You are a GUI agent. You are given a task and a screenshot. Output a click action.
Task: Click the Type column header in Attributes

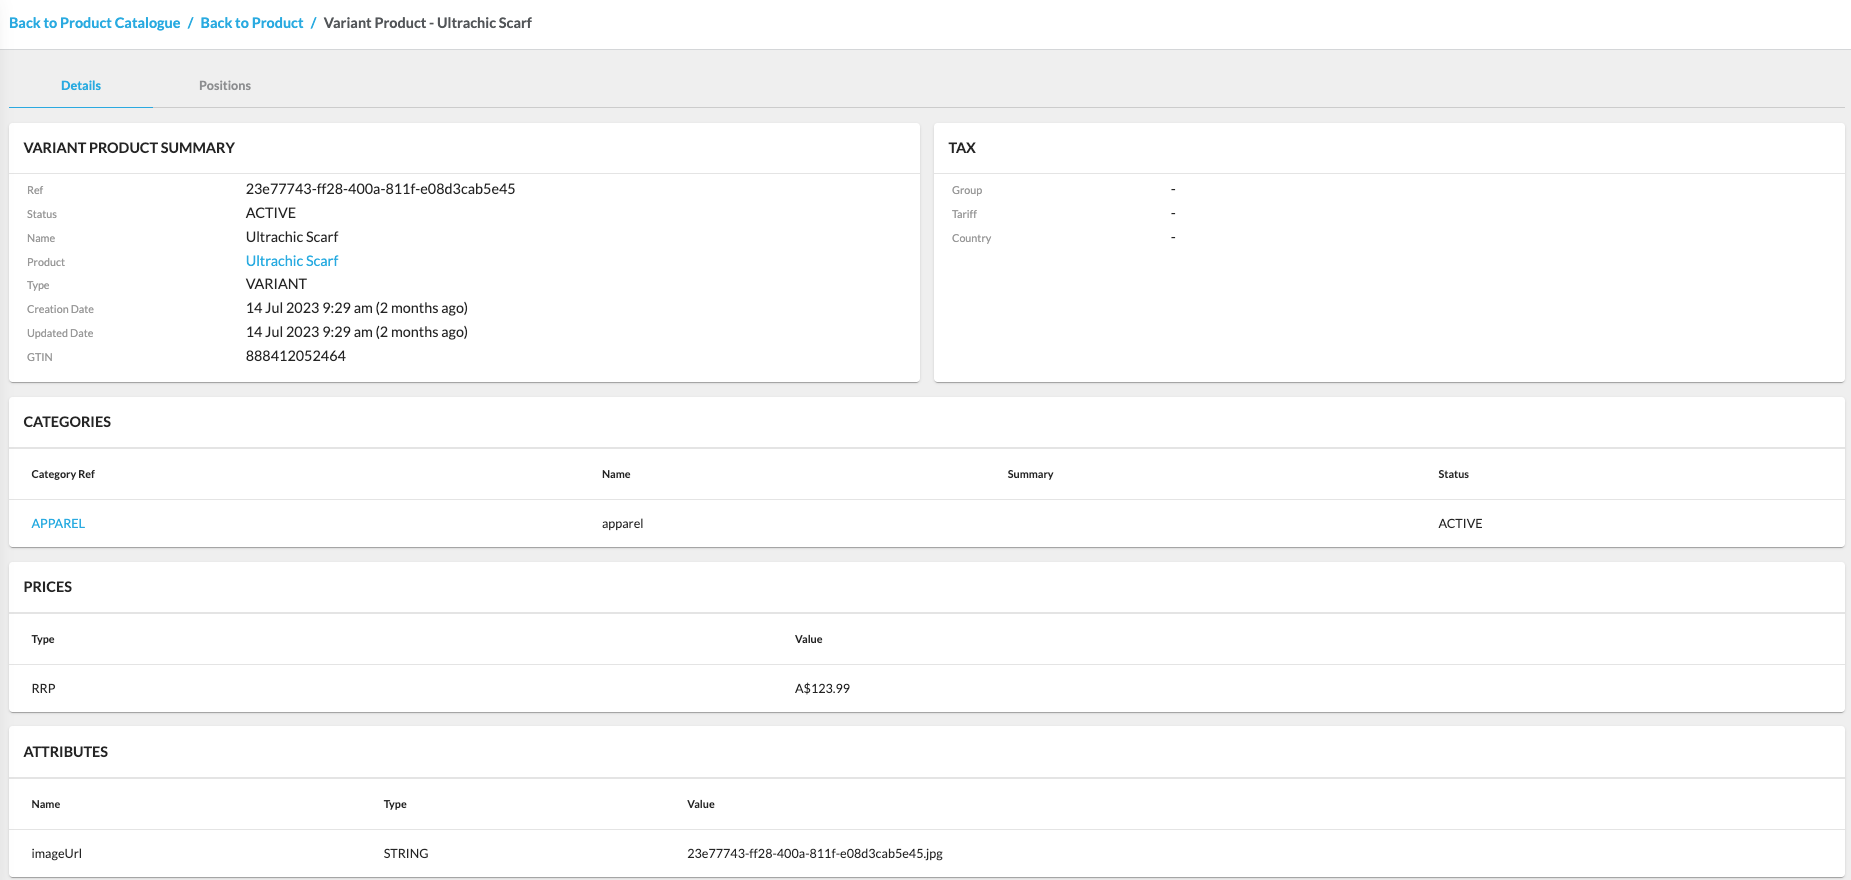tap(395, 805)
